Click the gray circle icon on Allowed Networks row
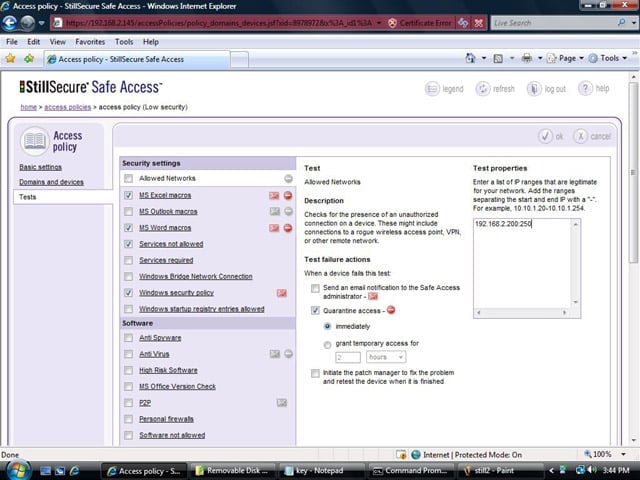 point(289,178)
